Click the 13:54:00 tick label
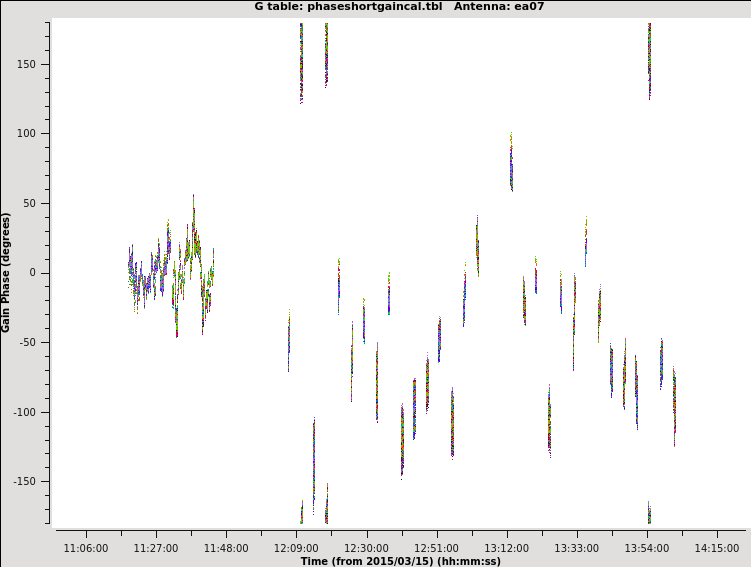This screenshot has height=567, width=751. point(647,548)
